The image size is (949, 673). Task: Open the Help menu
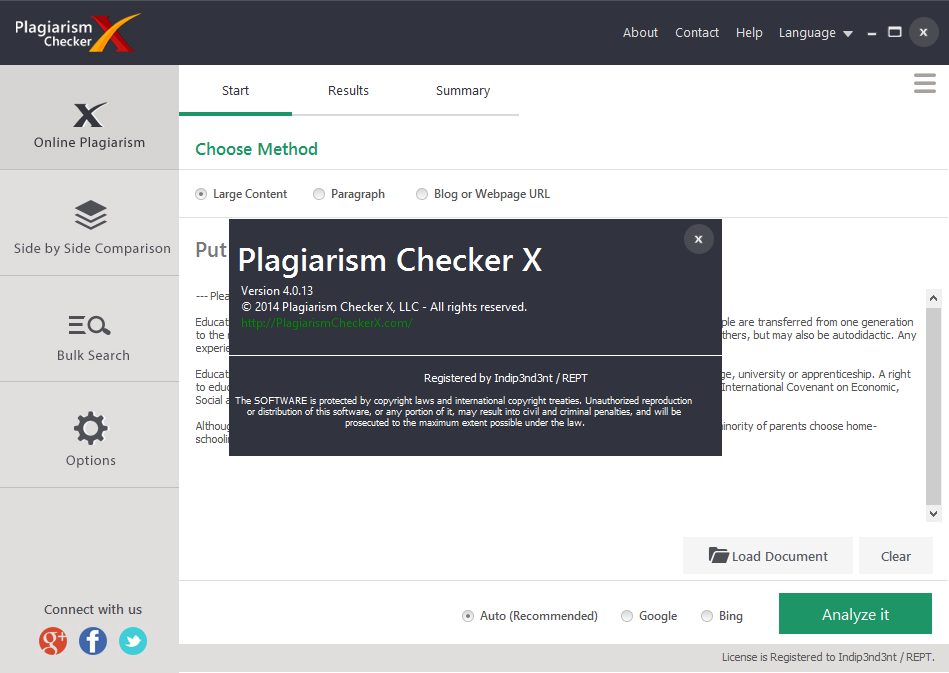(749, 33)
